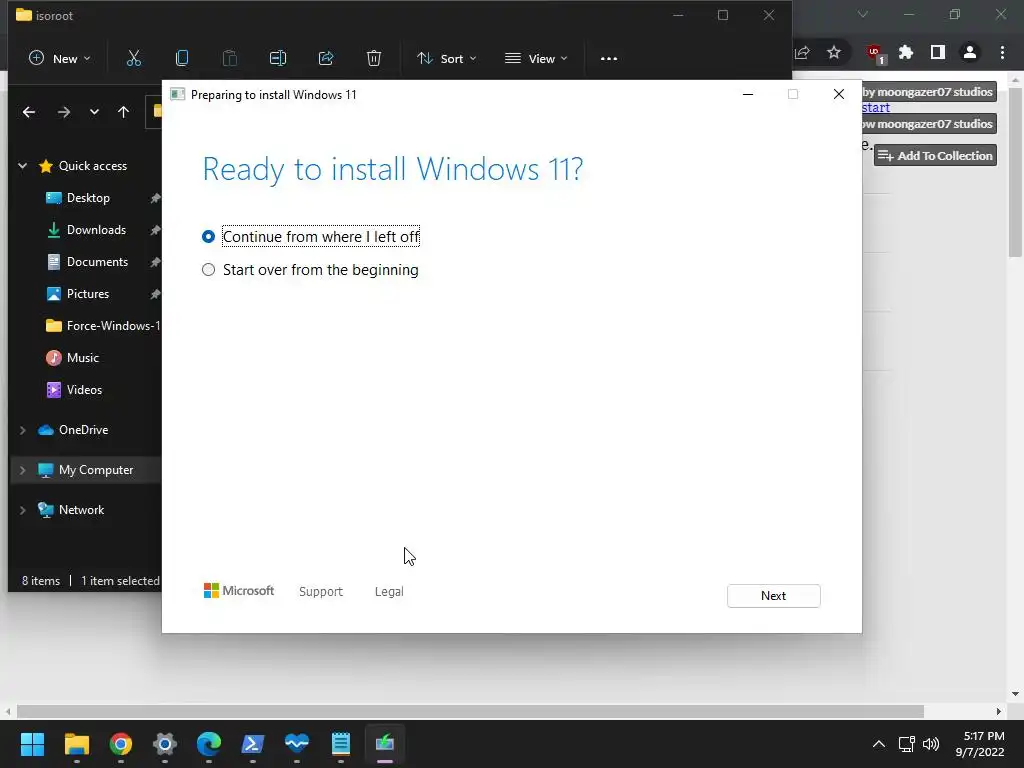Viewport: 1024px width, 768px height.
Task: Open the Support link in setup
Action: 321,592
